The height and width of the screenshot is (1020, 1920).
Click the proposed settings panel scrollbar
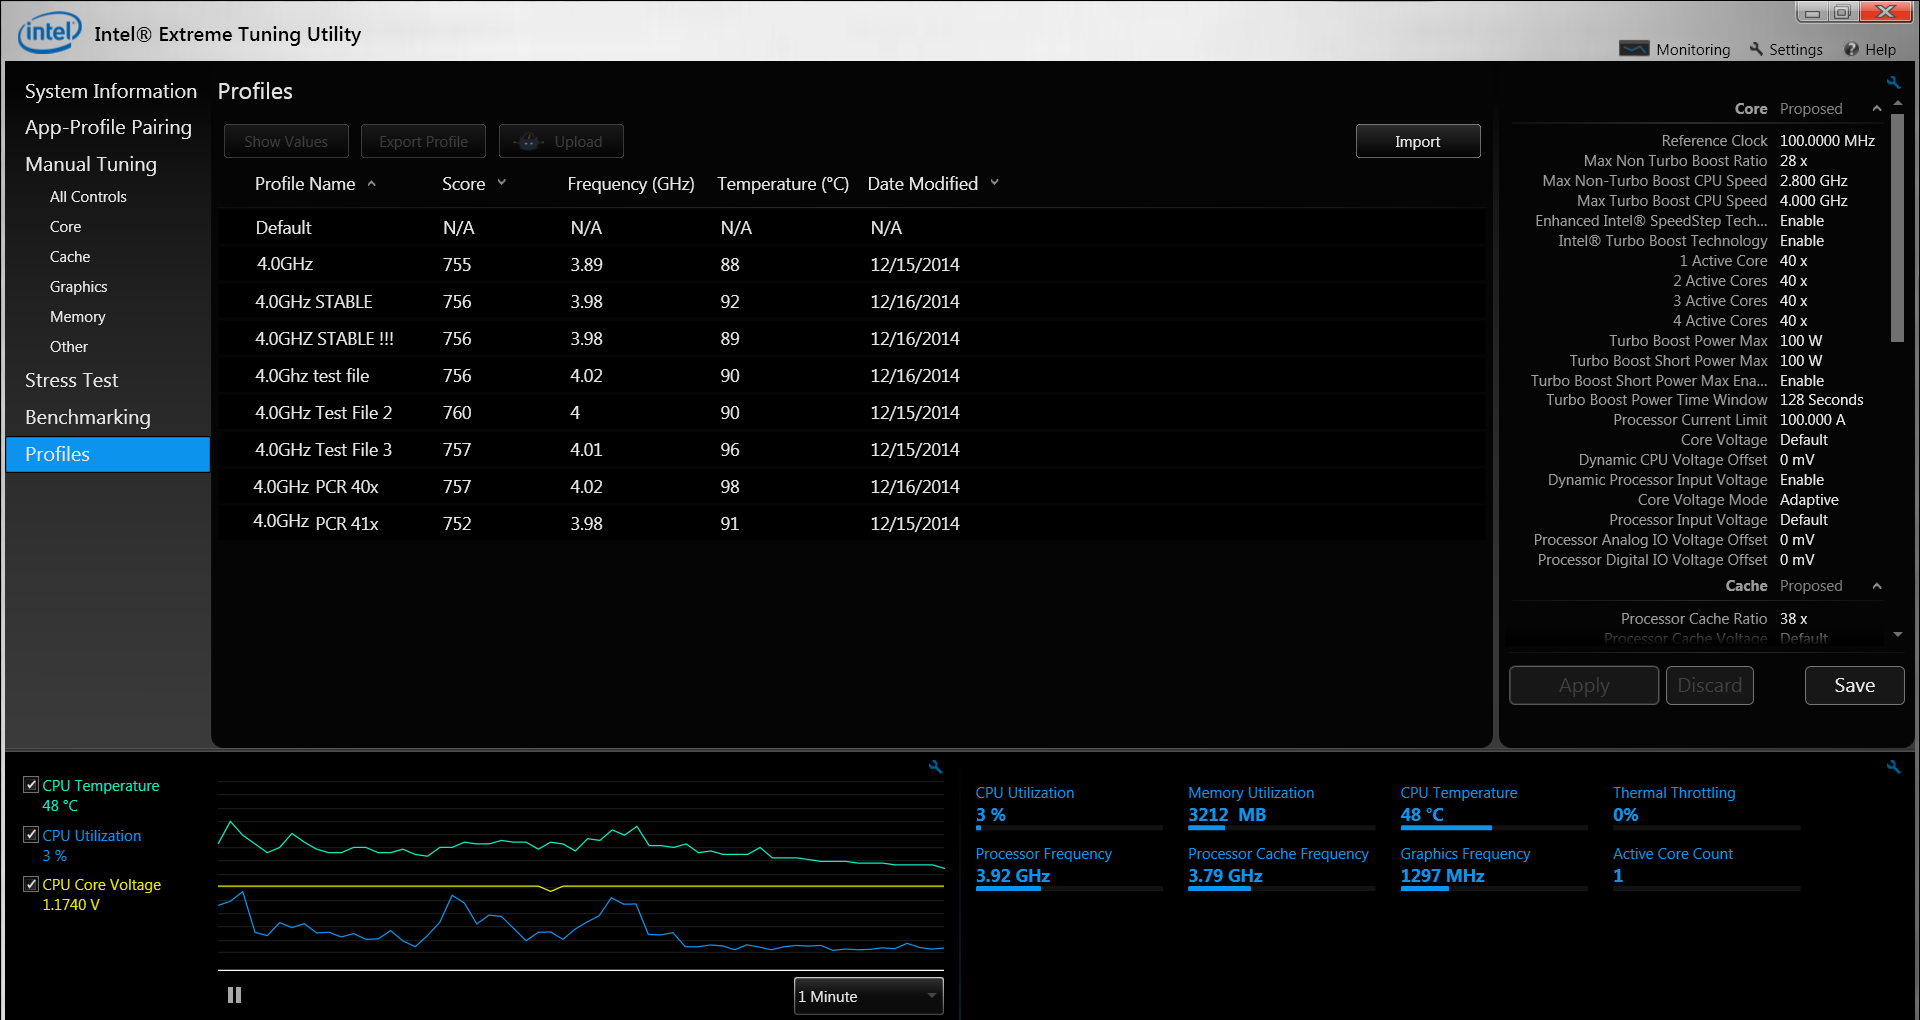[x=1897, y=230]
